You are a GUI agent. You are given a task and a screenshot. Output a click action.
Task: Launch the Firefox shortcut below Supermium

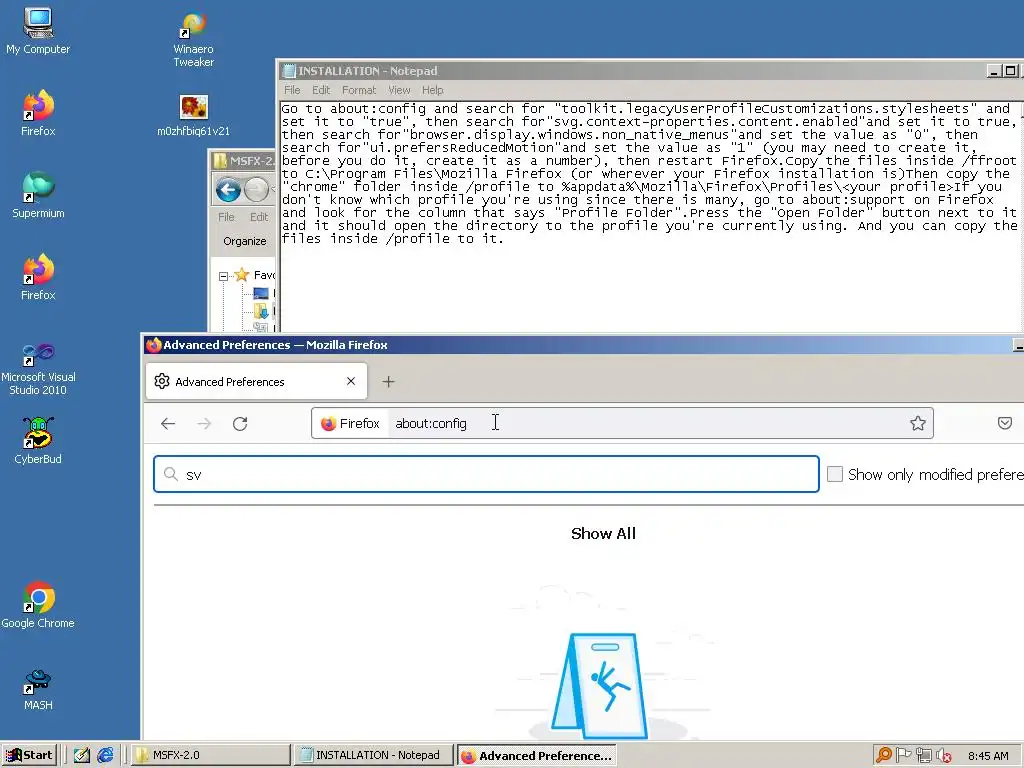coord(38,277)
